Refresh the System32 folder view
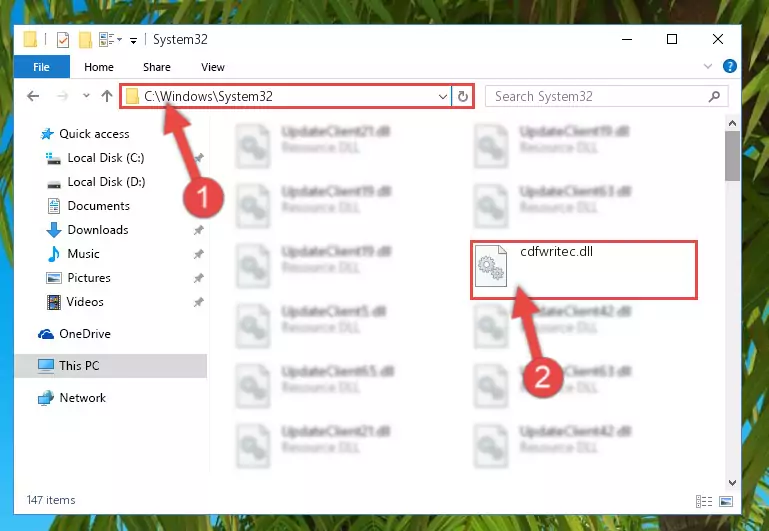 click(x=462, y=97)
